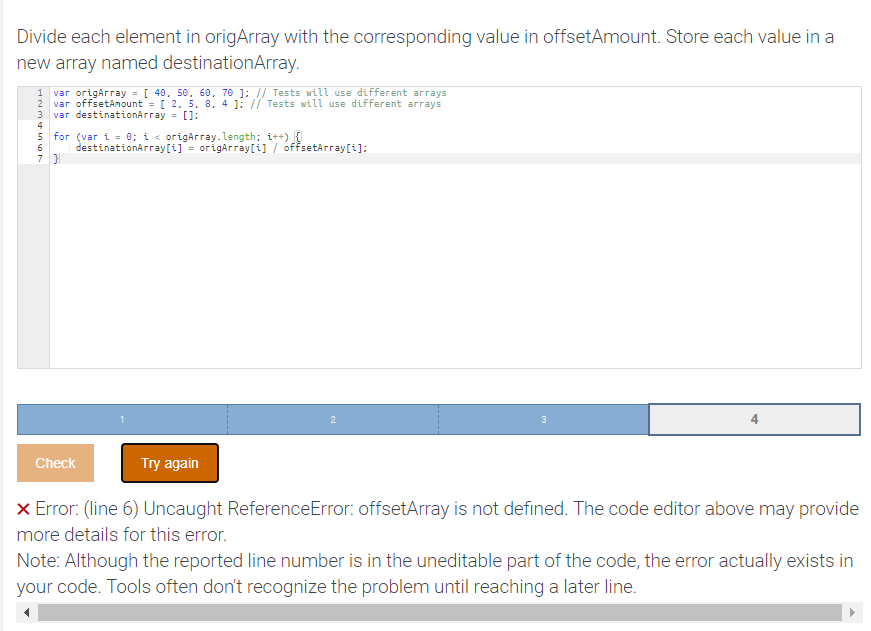The image size is (871, 631).
Task: Select the highlighted segment 4
Action: coord(754,419)
